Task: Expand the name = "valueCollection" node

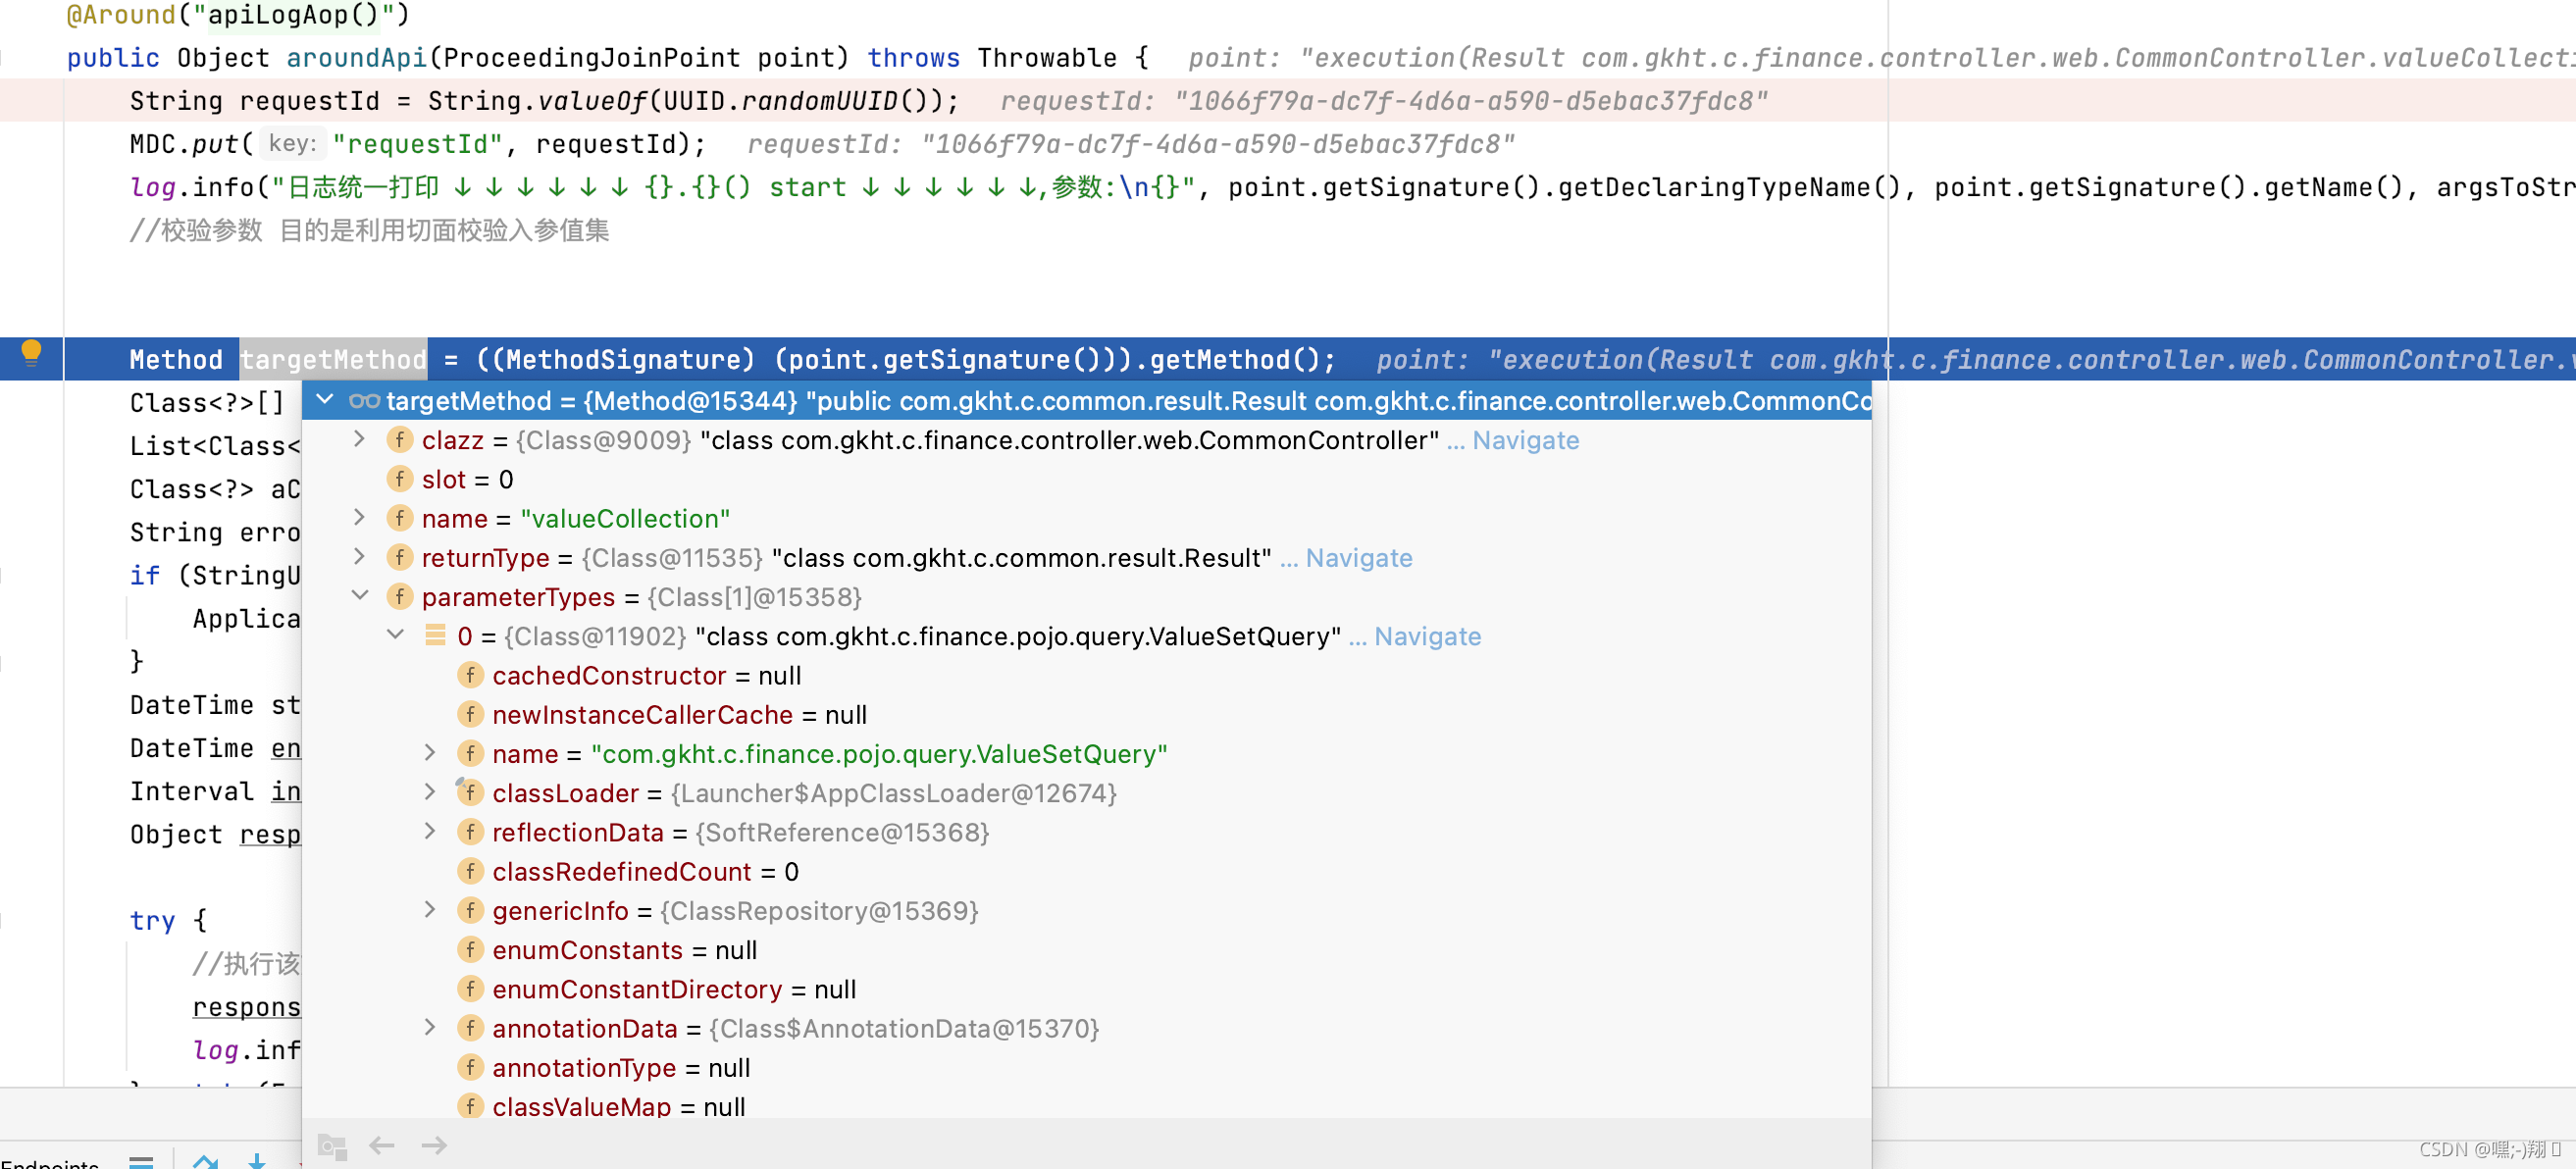Action: [359, 517]
